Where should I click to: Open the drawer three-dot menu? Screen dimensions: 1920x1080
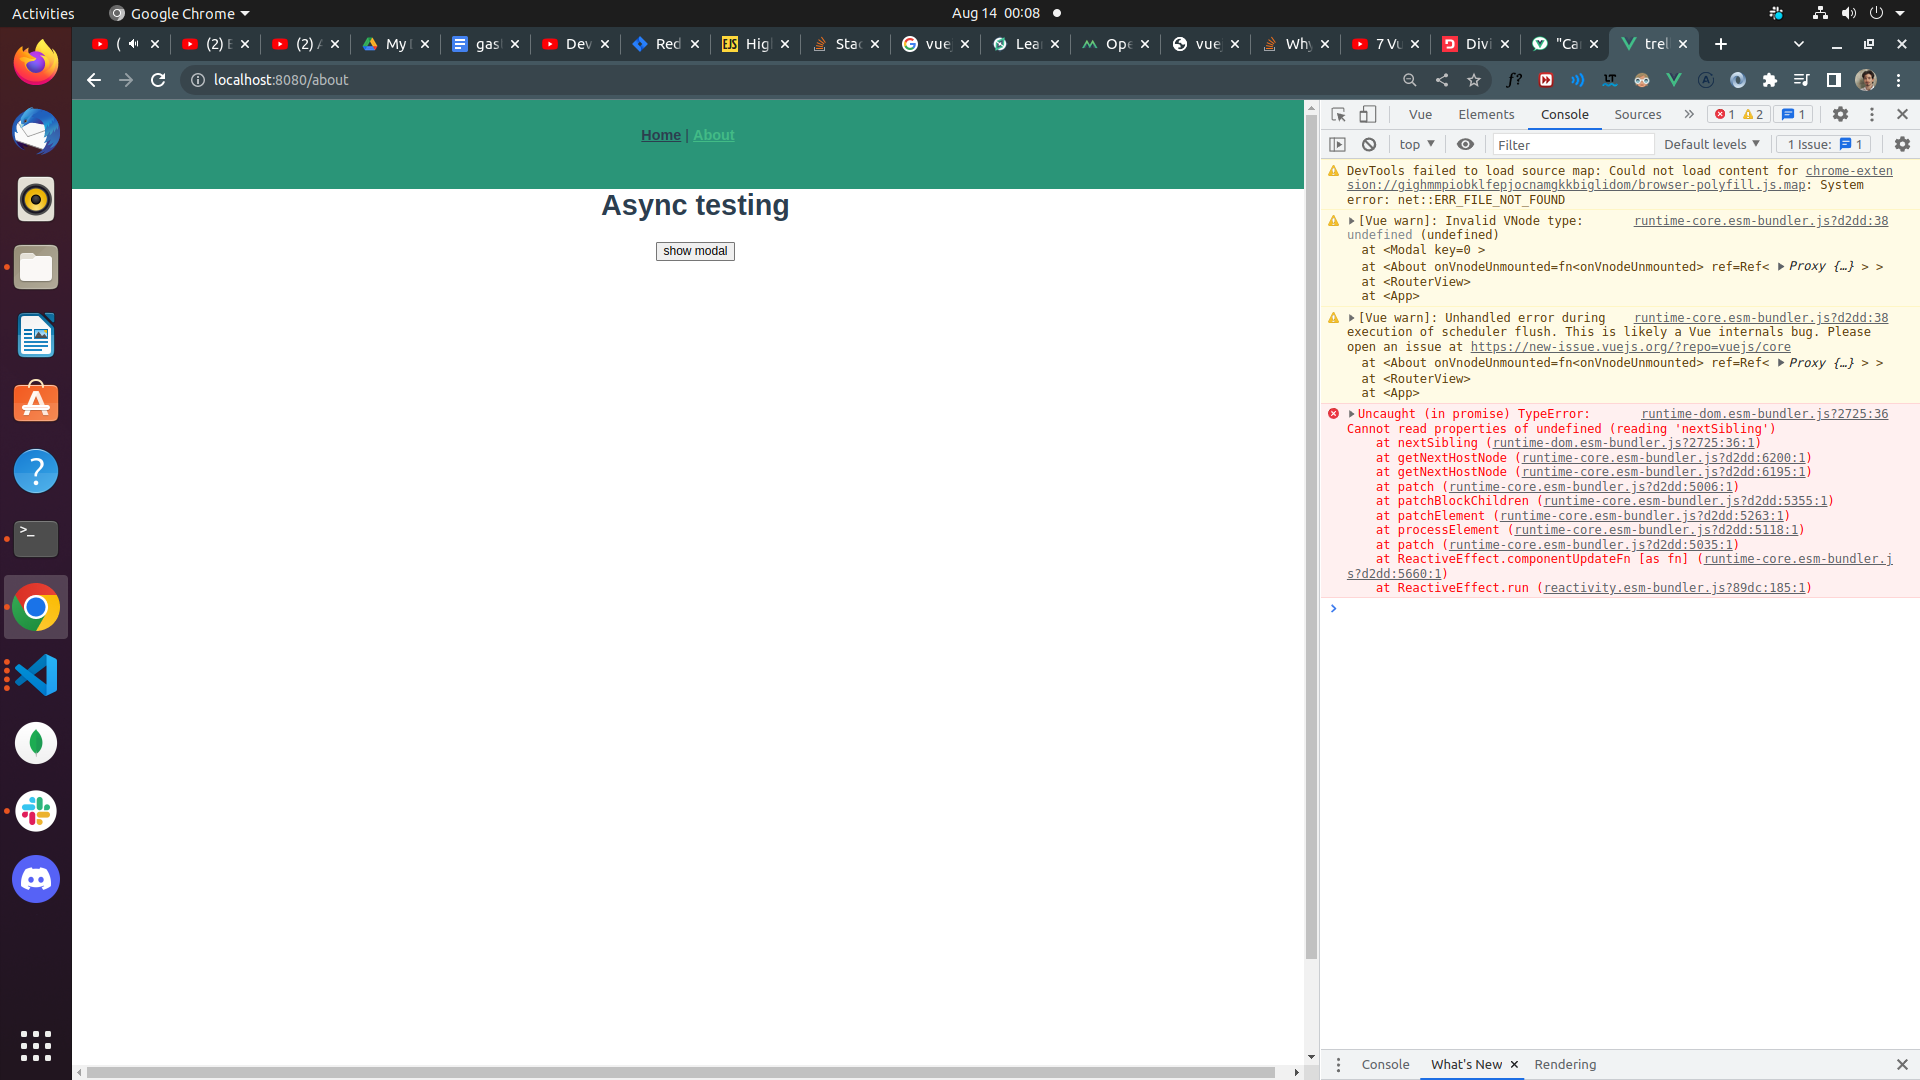1338,1064
